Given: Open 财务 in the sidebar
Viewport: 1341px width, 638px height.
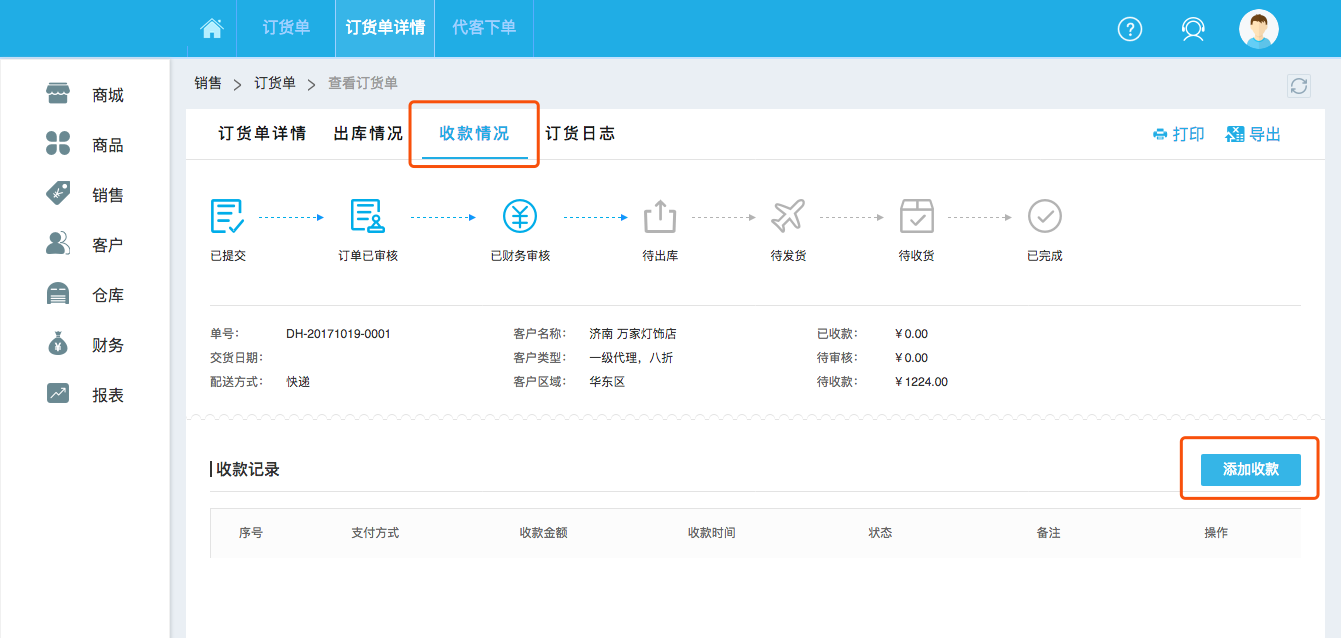Looking at the screenshot, I should point(86,345).
